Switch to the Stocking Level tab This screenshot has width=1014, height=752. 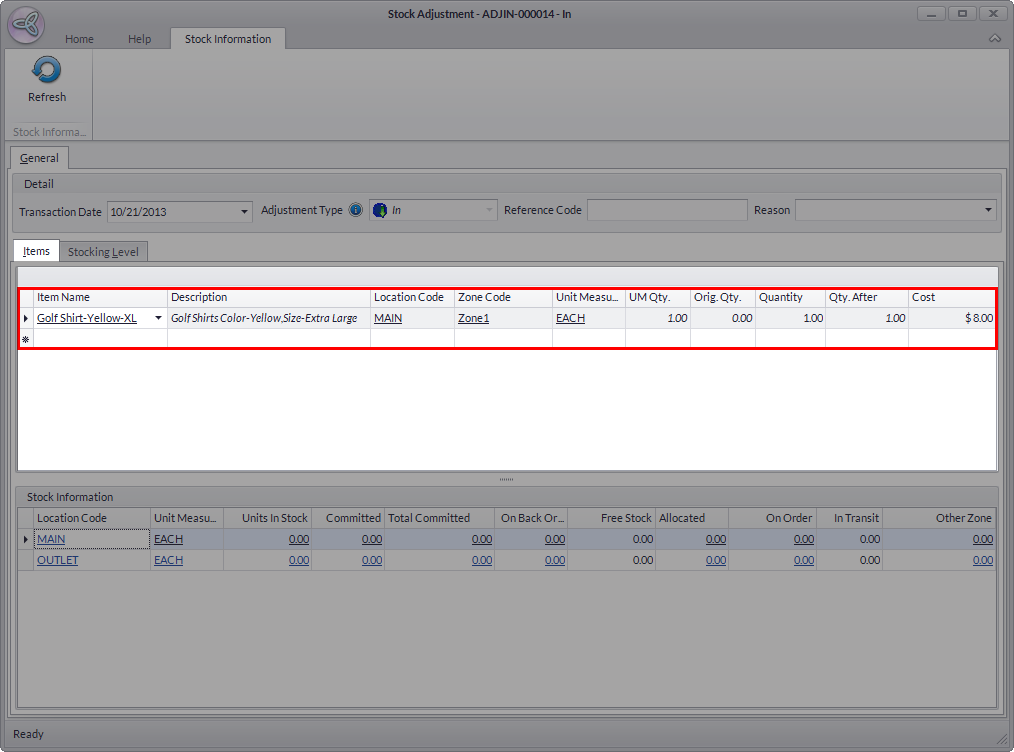coord(103,252)
